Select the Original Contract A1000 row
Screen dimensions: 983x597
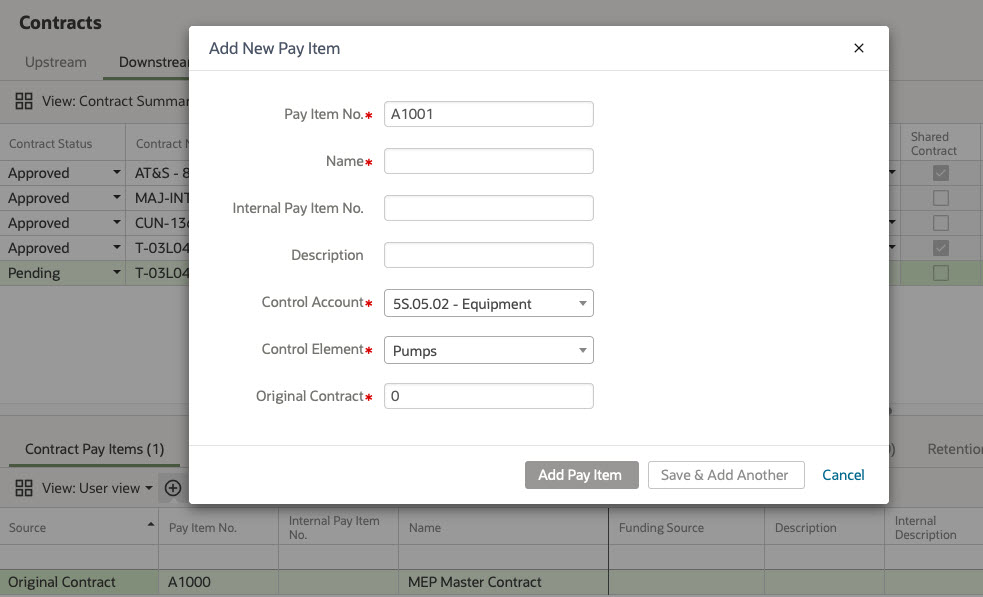coord(492,582)
